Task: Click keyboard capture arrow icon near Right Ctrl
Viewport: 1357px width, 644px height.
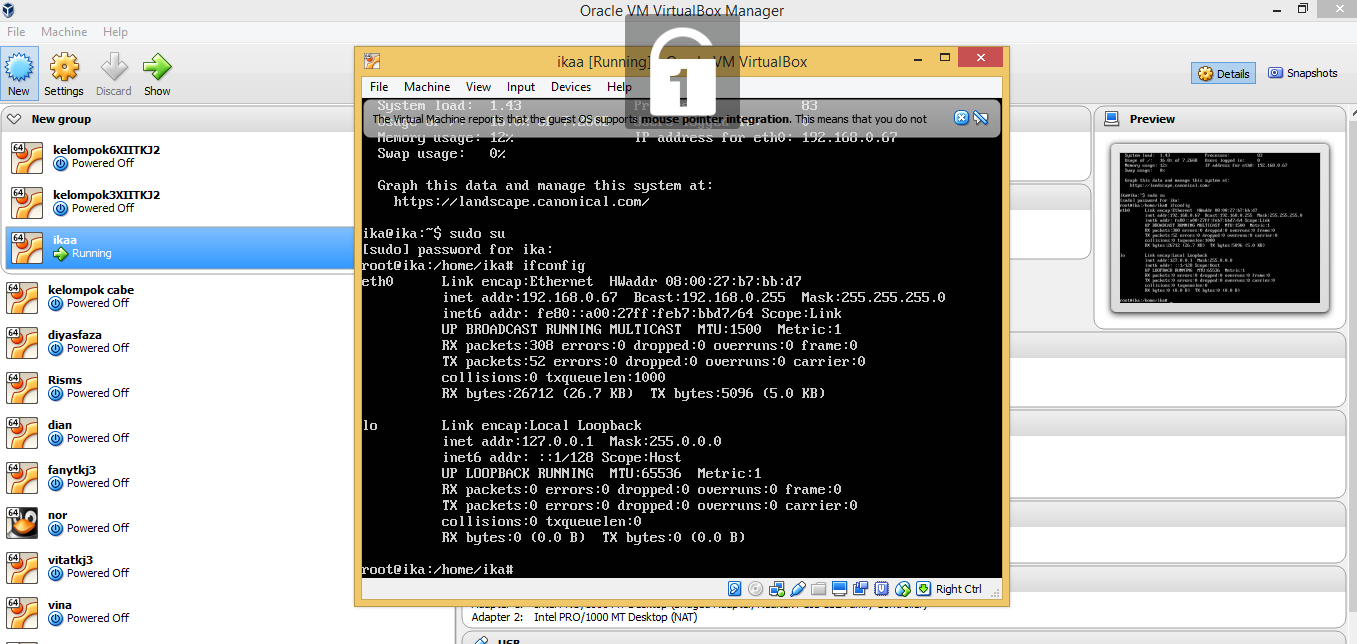Action: (924, 589)
